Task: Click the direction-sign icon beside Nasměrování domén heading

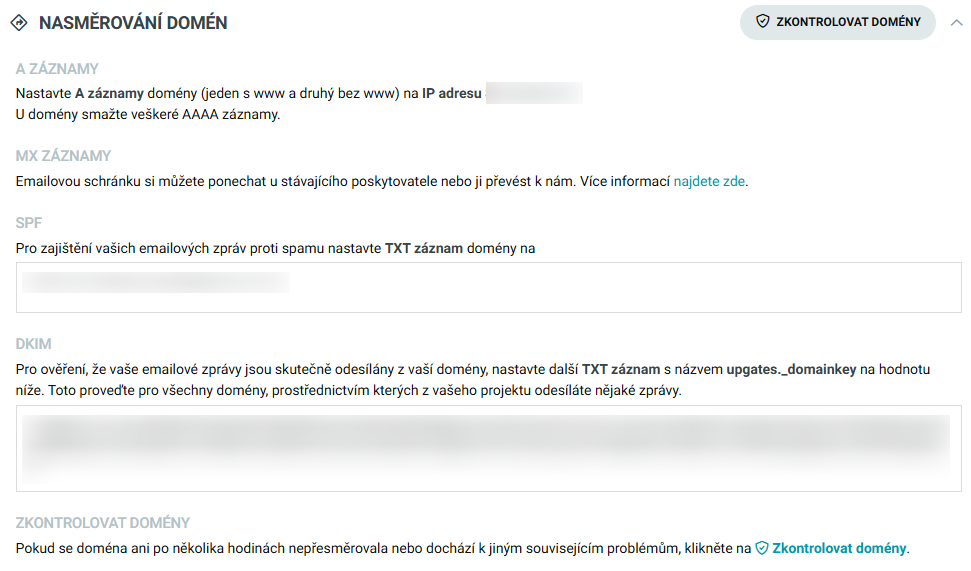Action: click(19, 23)
